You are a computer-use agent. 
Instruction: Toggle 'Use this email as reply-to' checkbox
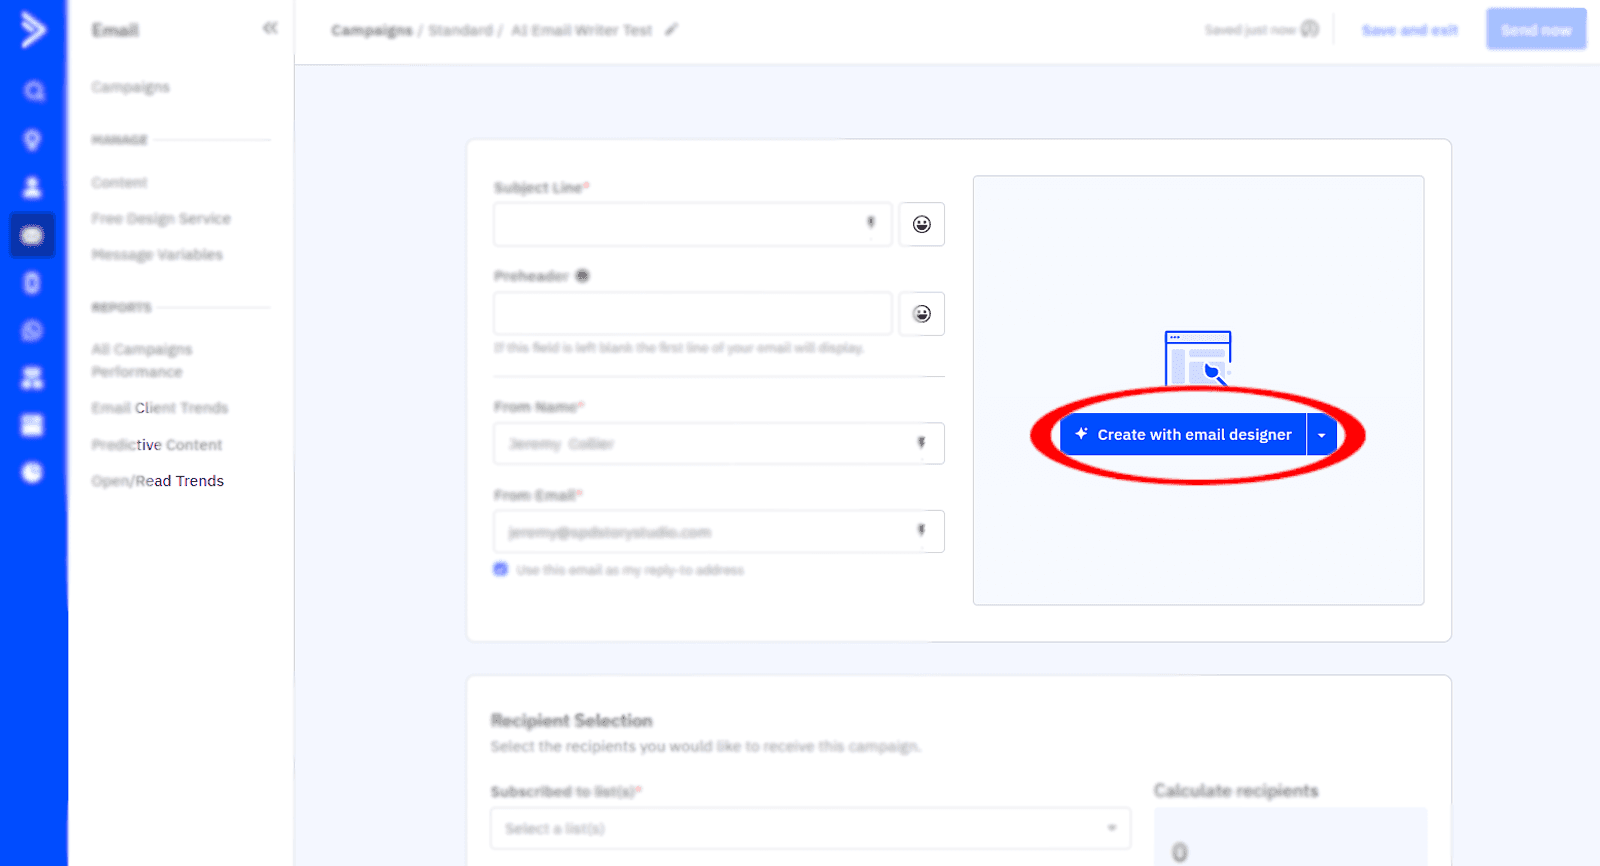pos(501,570)
